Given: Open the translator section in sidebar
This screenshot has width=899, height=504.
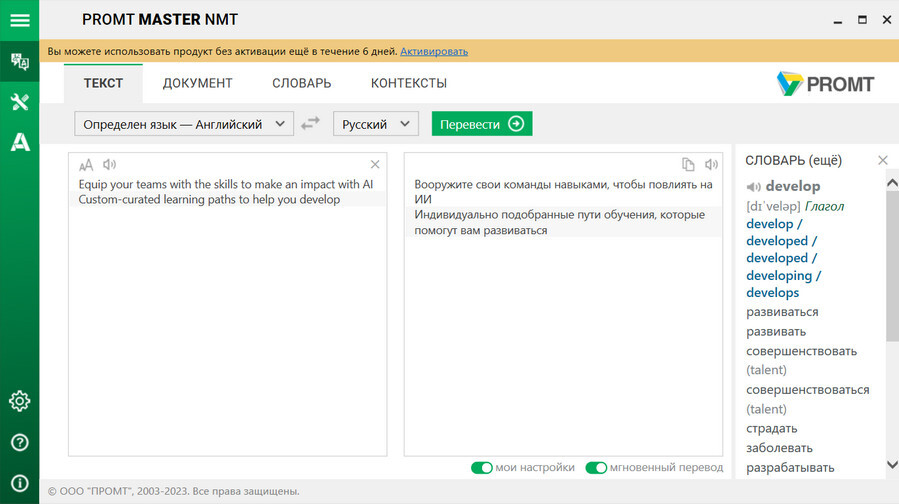Looking at the screenshot, I should [x=19, y=61].
